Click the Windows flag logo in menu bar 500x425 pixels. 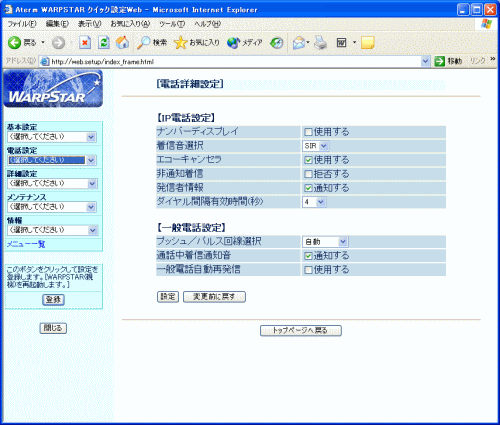486,24
